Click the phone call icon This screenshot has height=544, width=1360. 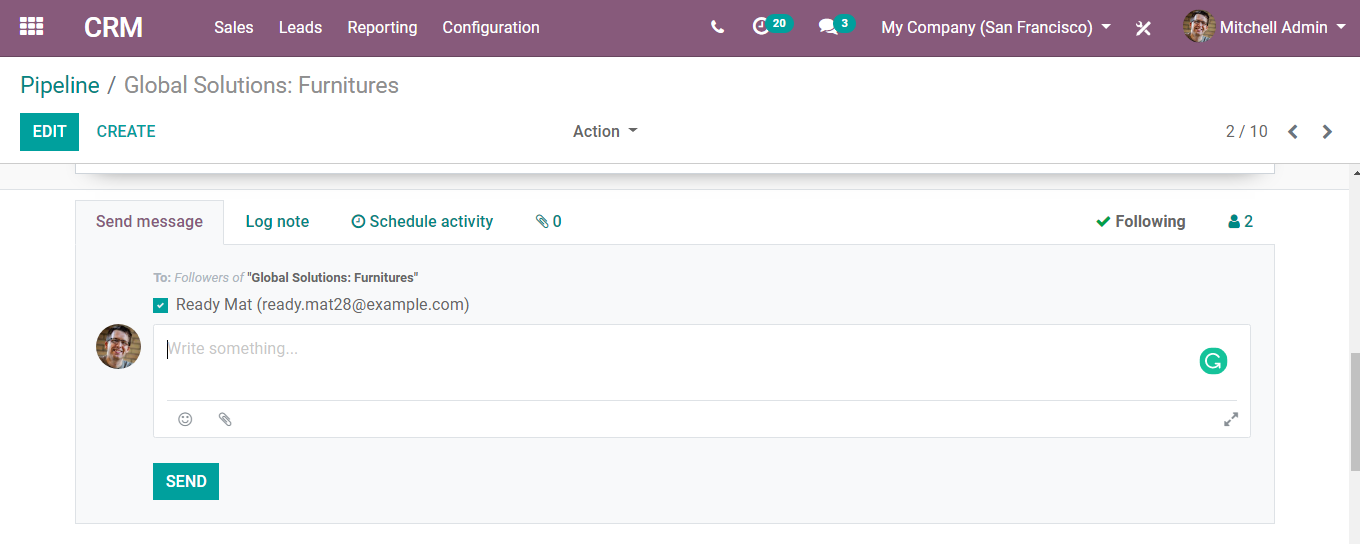click(717, 27)
